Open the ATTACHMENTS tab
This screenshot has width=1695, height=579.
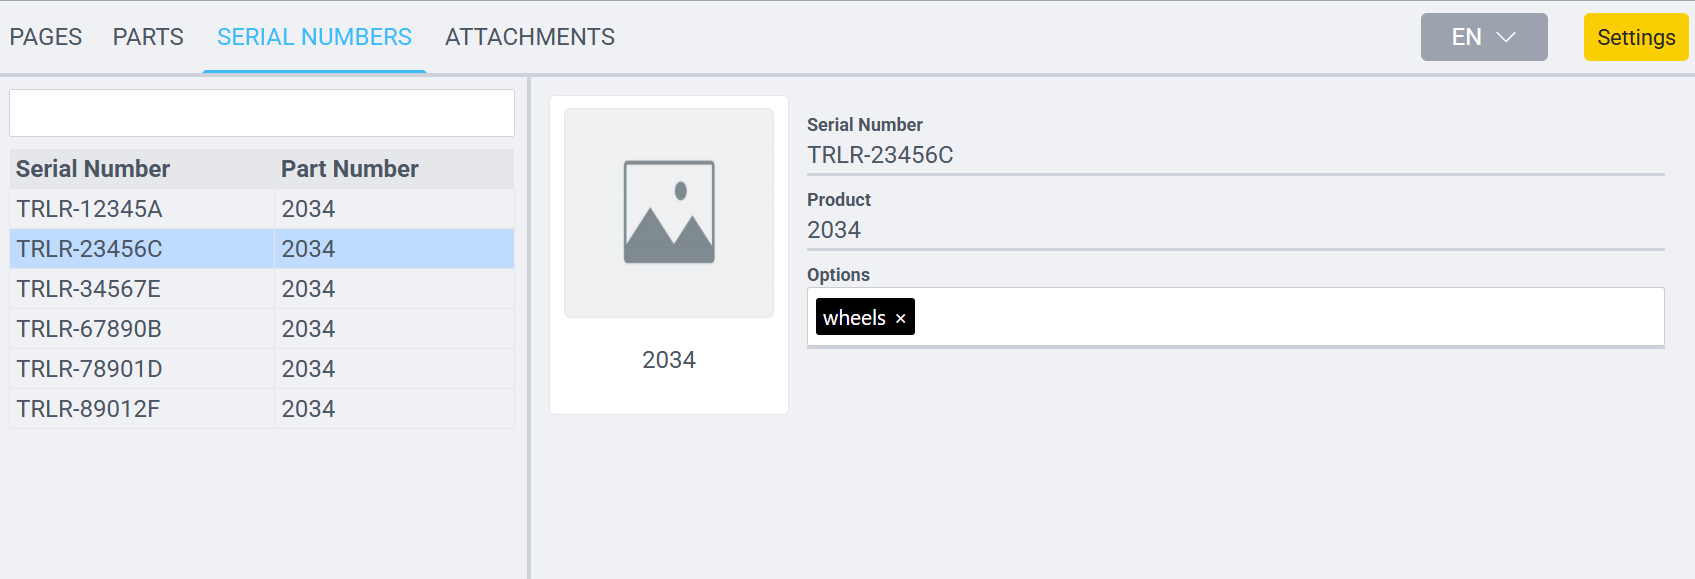[530, 37]
